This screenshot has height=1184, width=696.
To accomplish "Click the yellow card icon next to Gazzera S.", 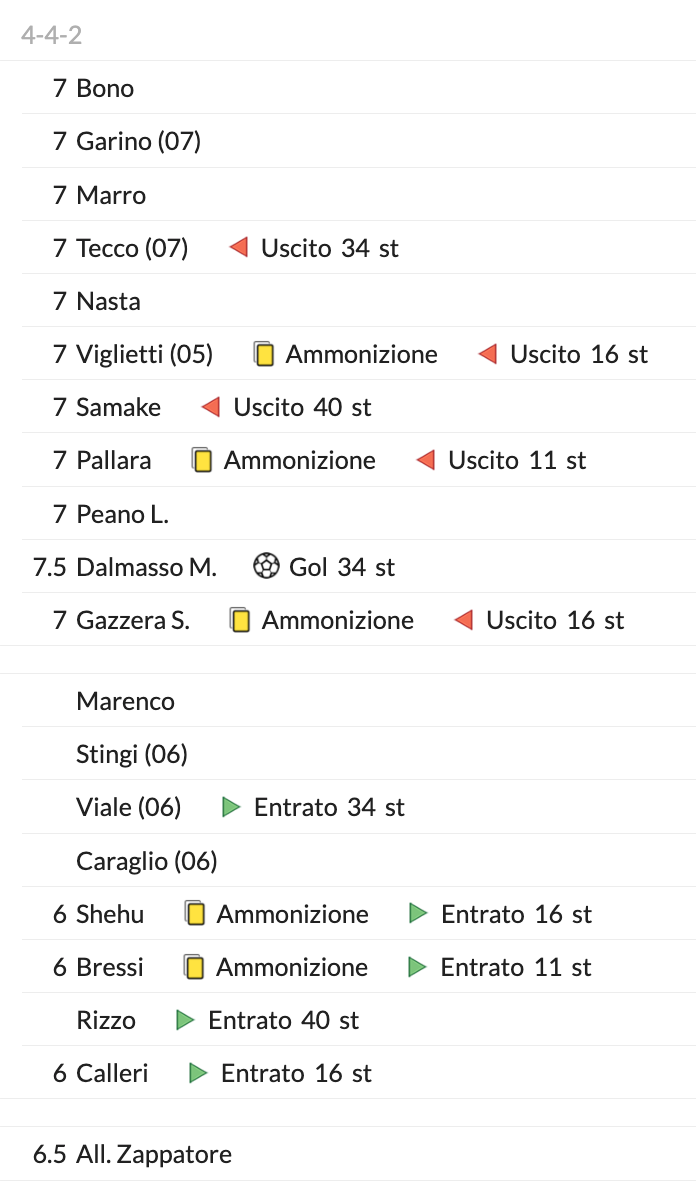I will (240, 620).
